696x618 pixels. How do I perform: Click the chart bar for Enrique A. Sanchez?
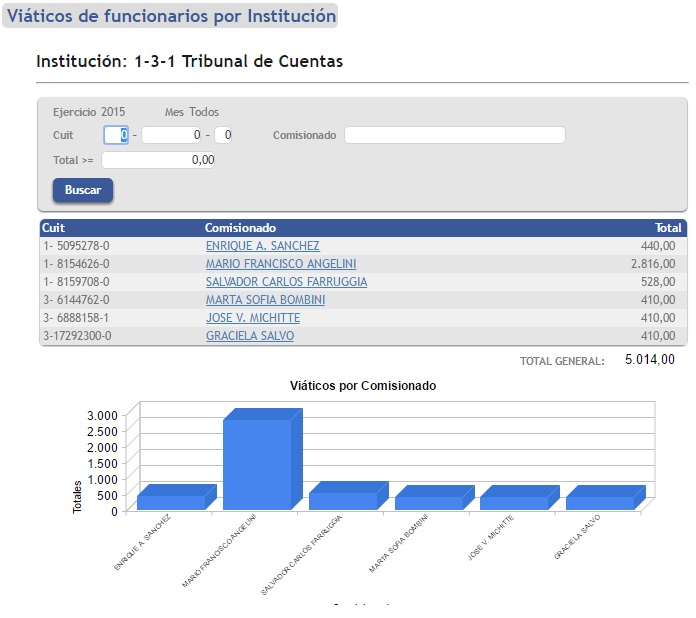[x=172, y=500]
